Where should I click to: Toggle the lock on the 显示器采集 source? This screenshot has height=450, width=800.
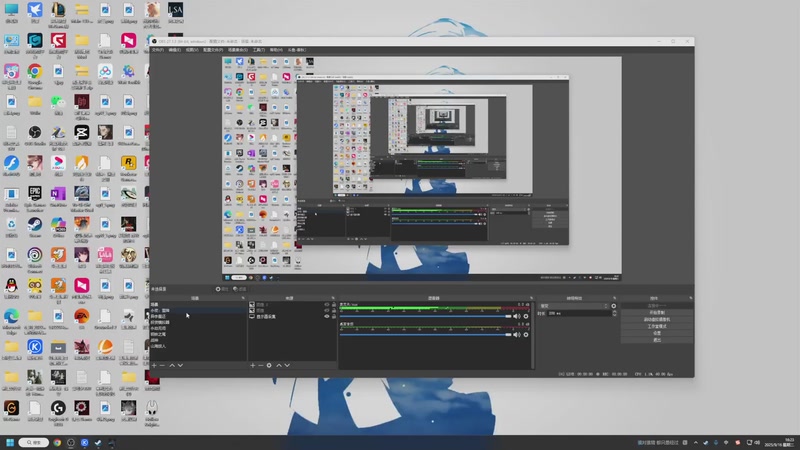pos(334,316)
